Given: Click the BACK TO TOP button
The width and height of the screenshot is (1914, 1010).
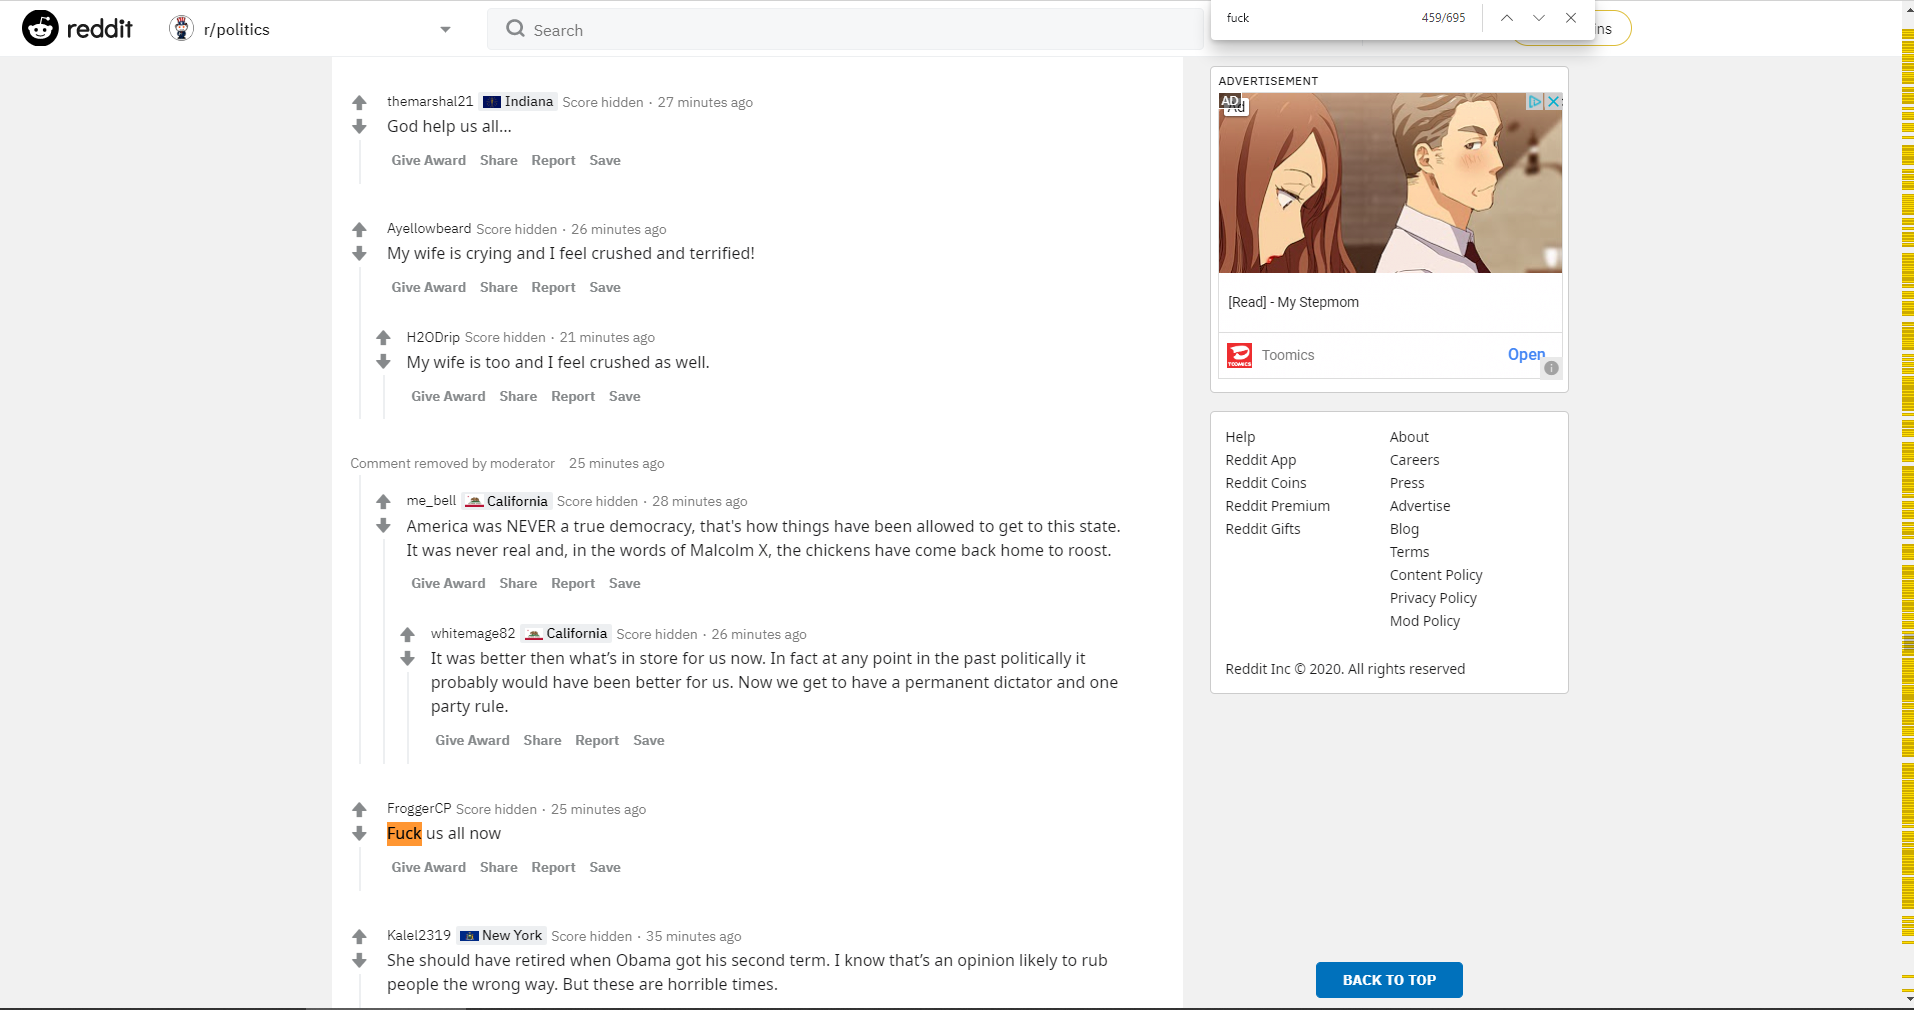Looking at the screenshot, I should [1389, 980].
